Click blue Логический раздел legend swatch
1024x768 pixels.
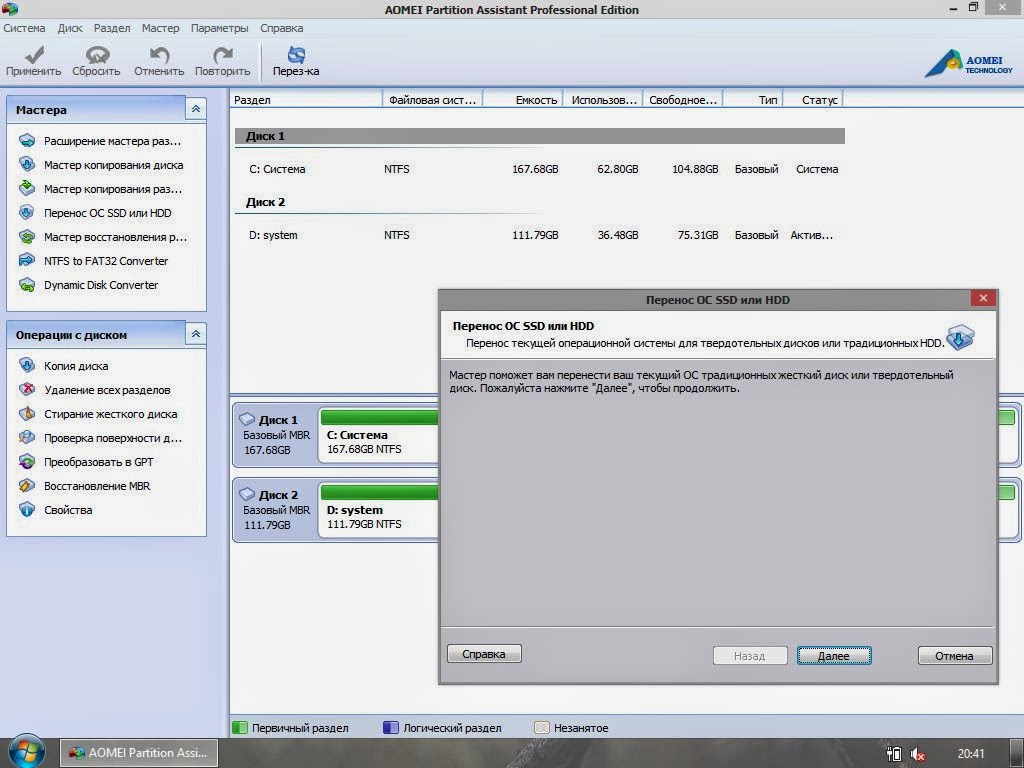coord(391,728)
